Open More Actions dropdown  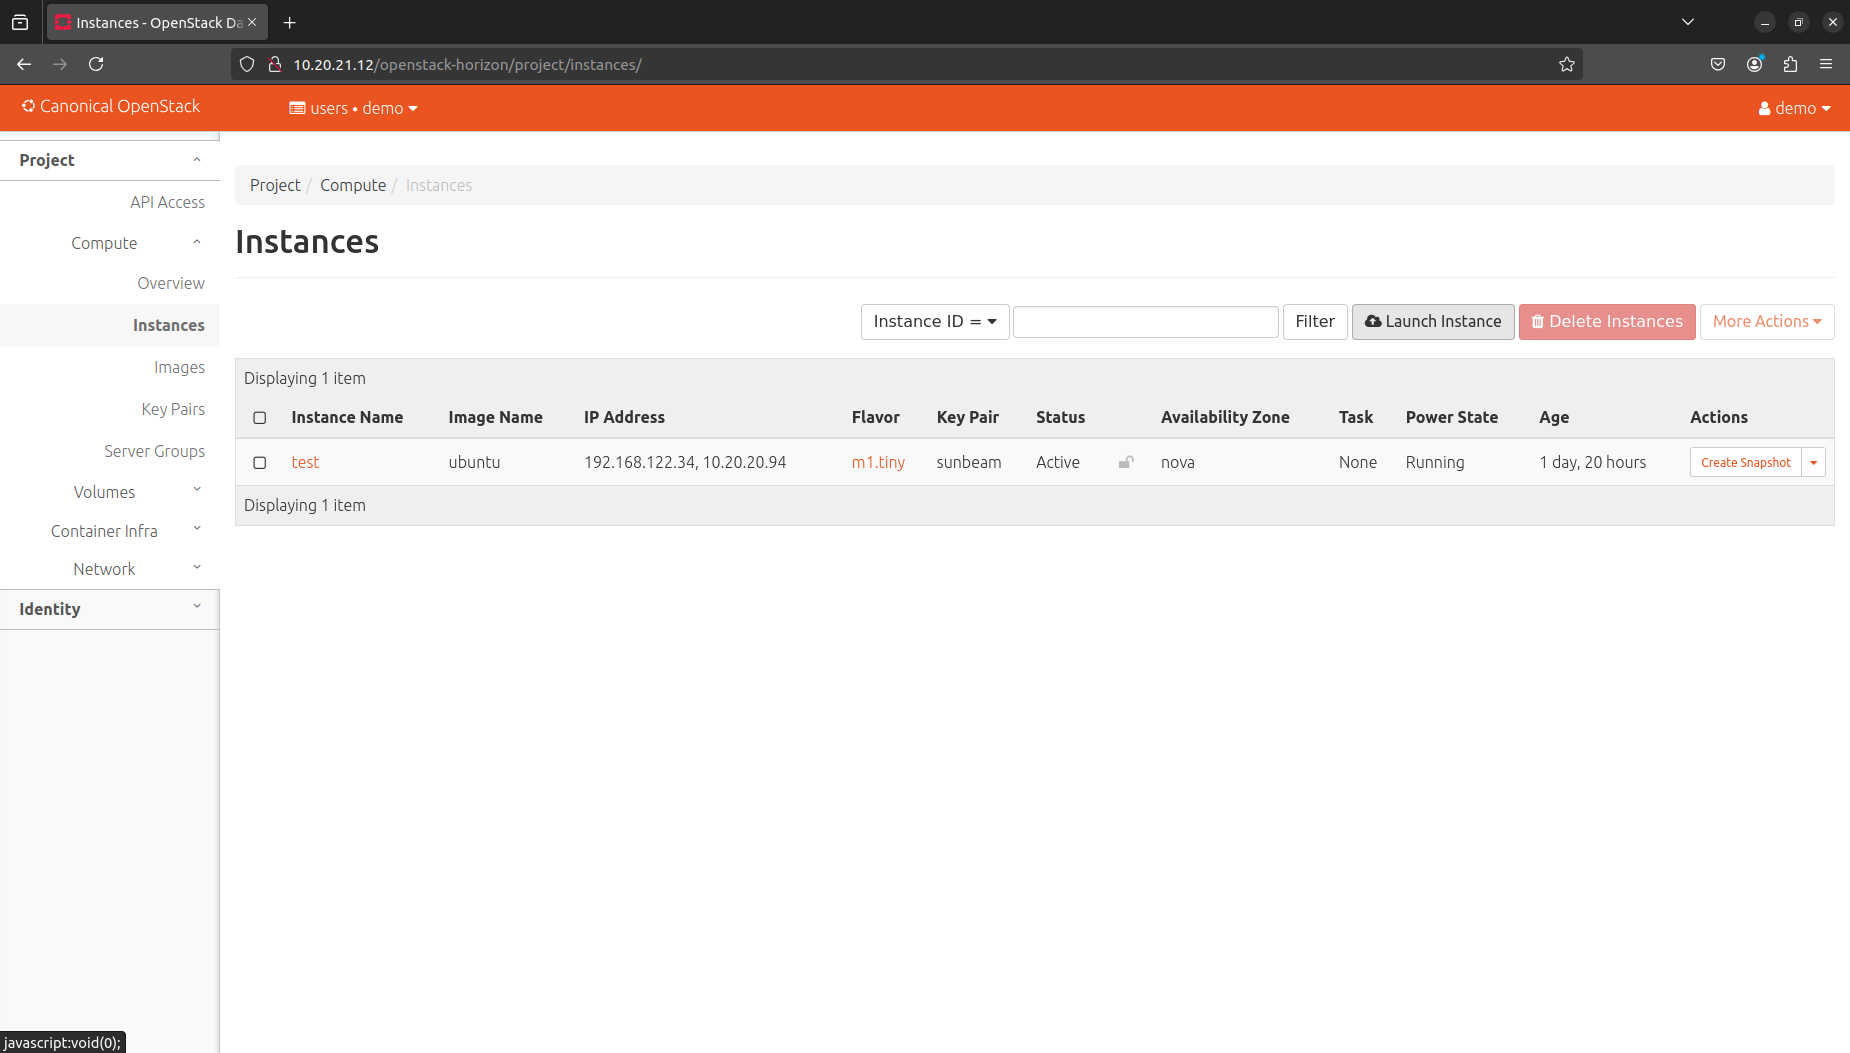(1767, 322)
